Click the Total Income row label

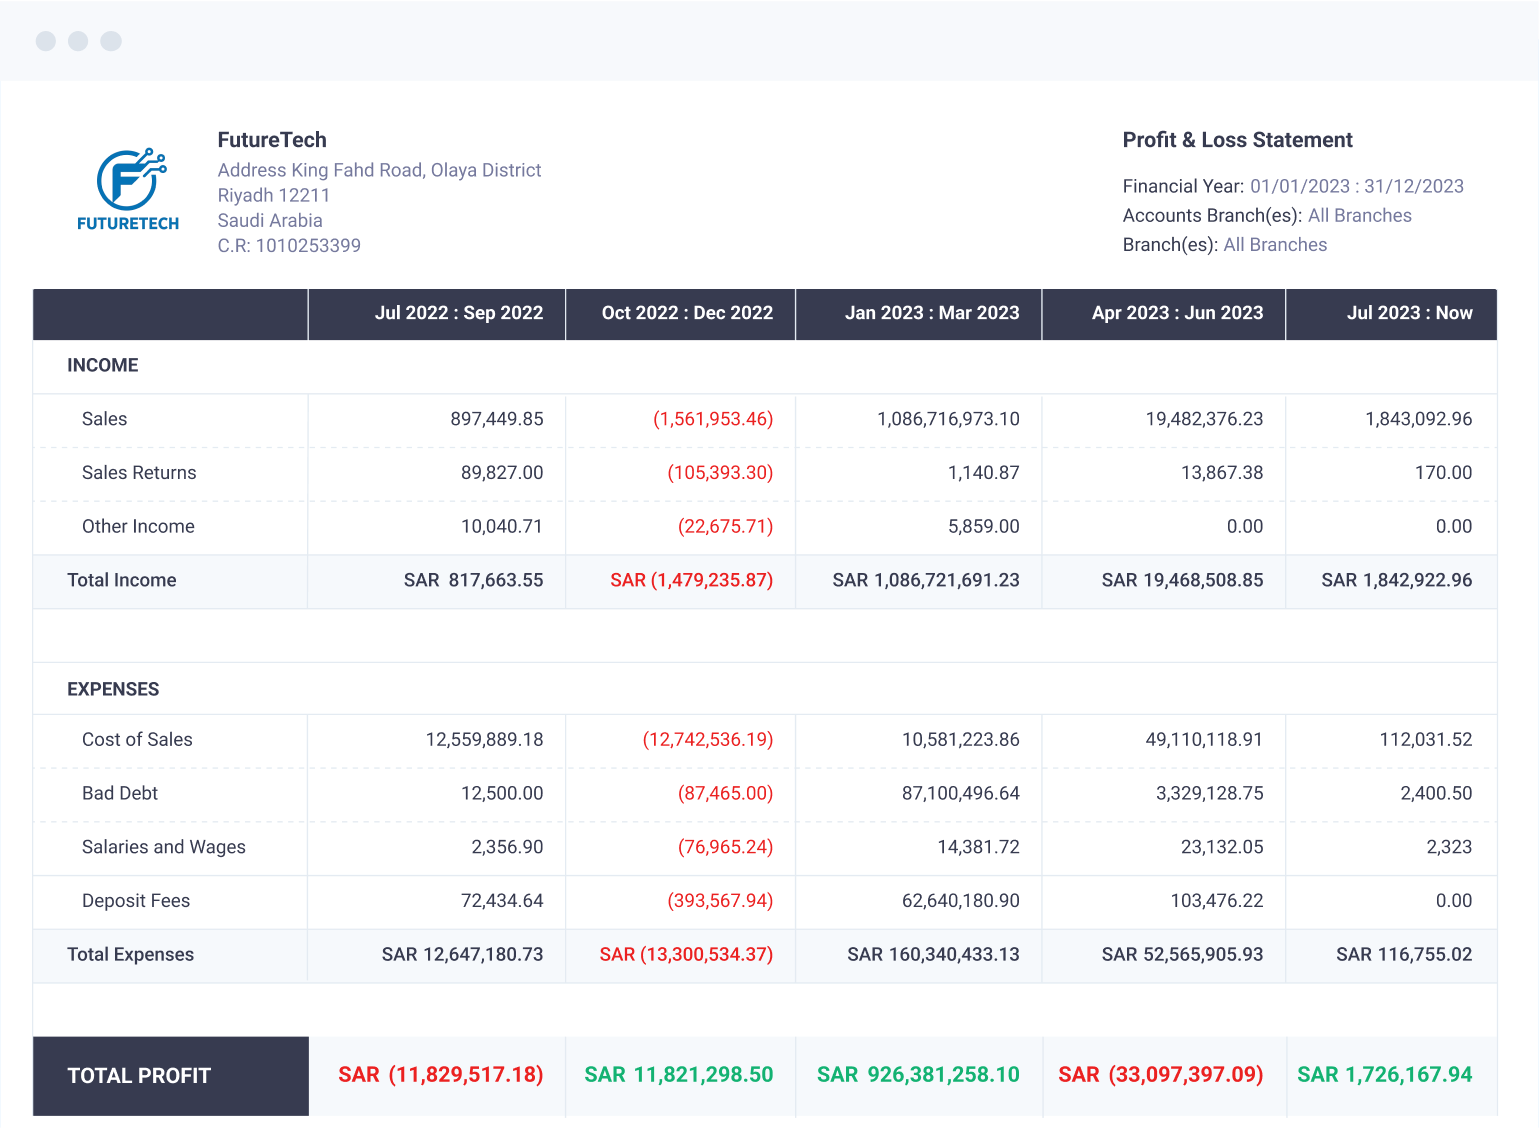click(121, 580)
